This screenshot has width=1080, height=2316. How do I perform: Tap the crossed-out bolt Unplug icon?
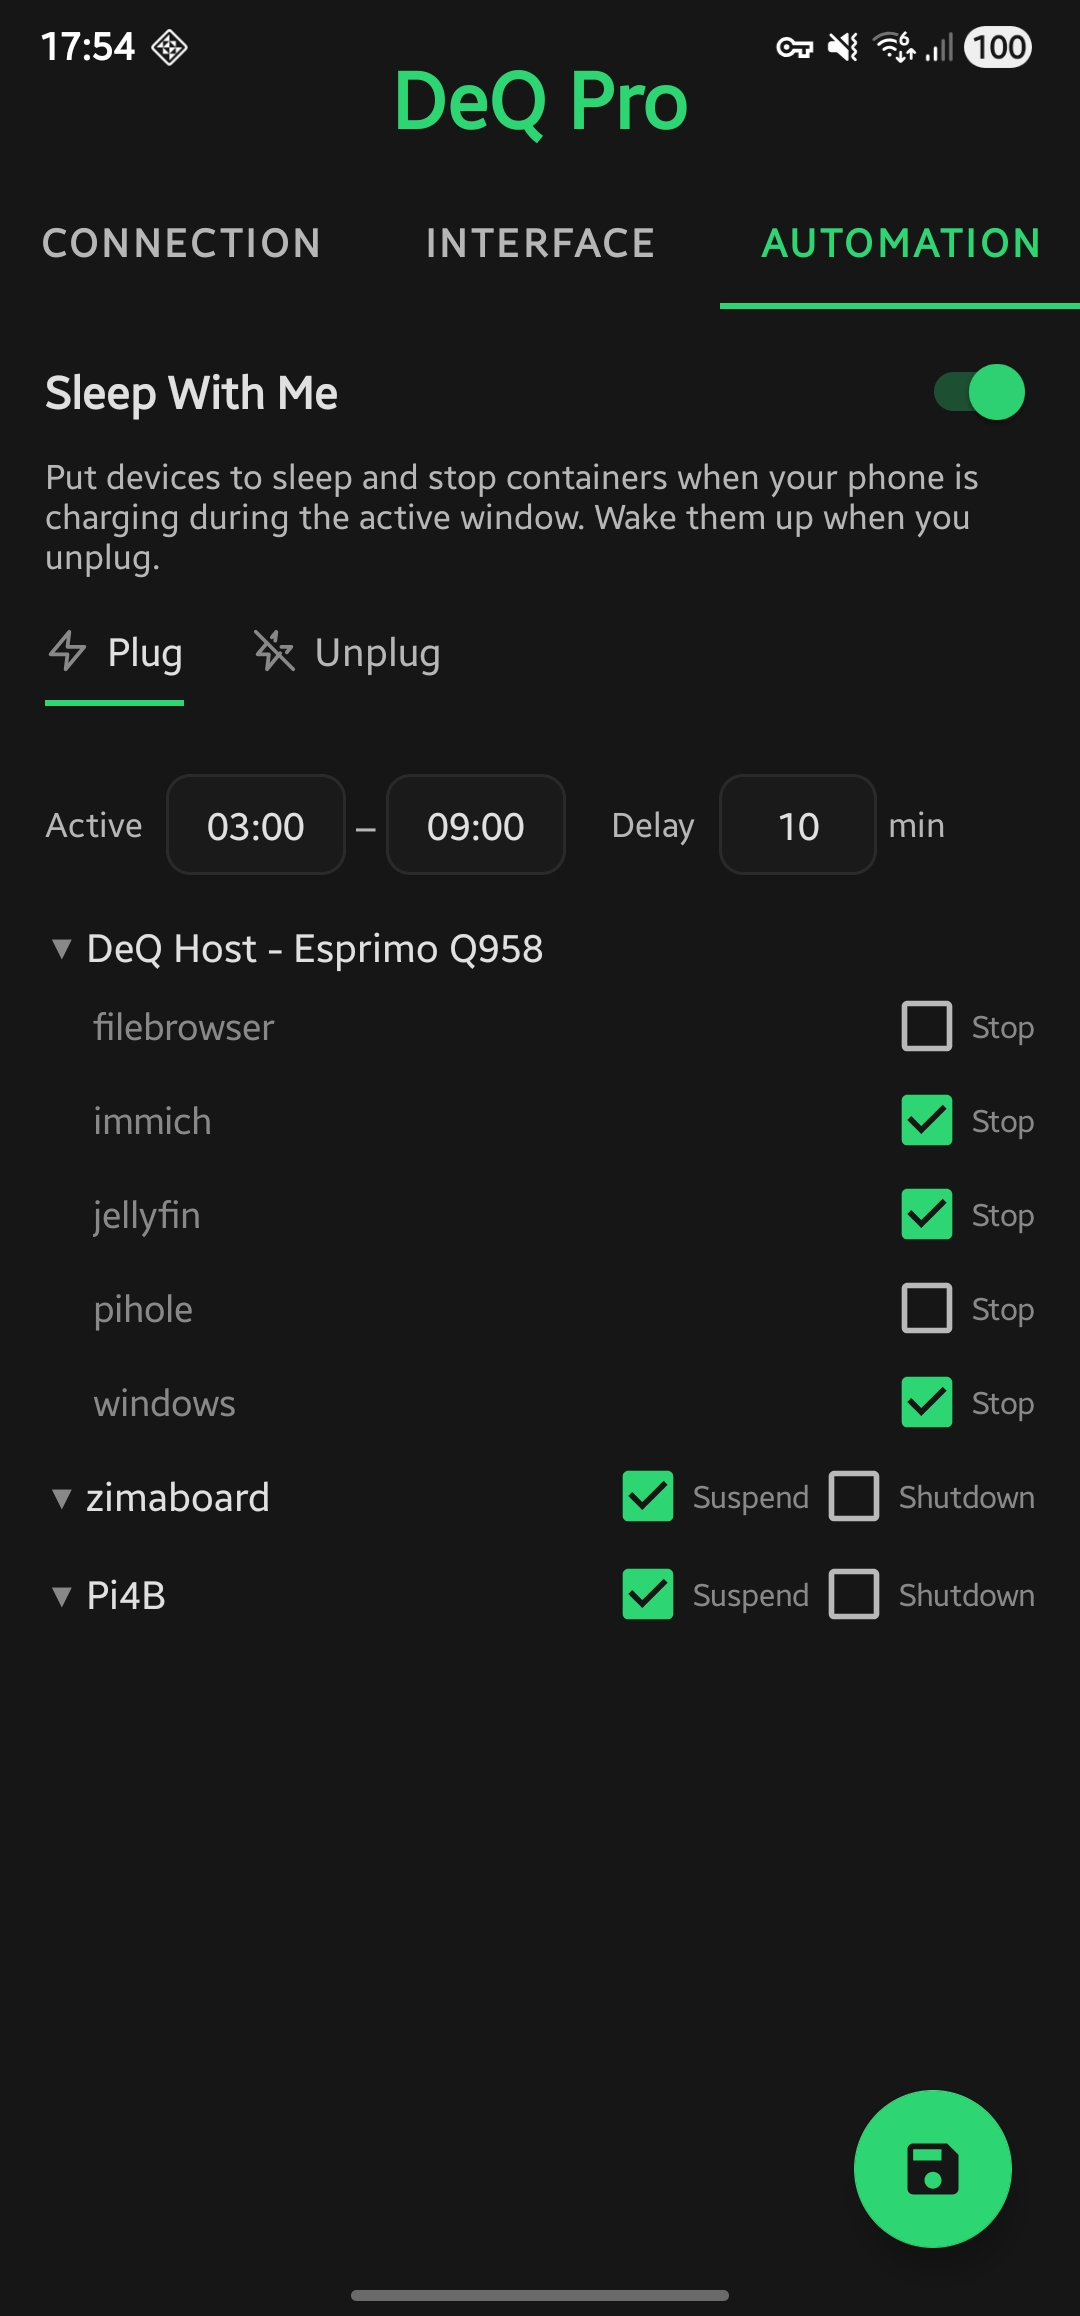tap(274, 651)
